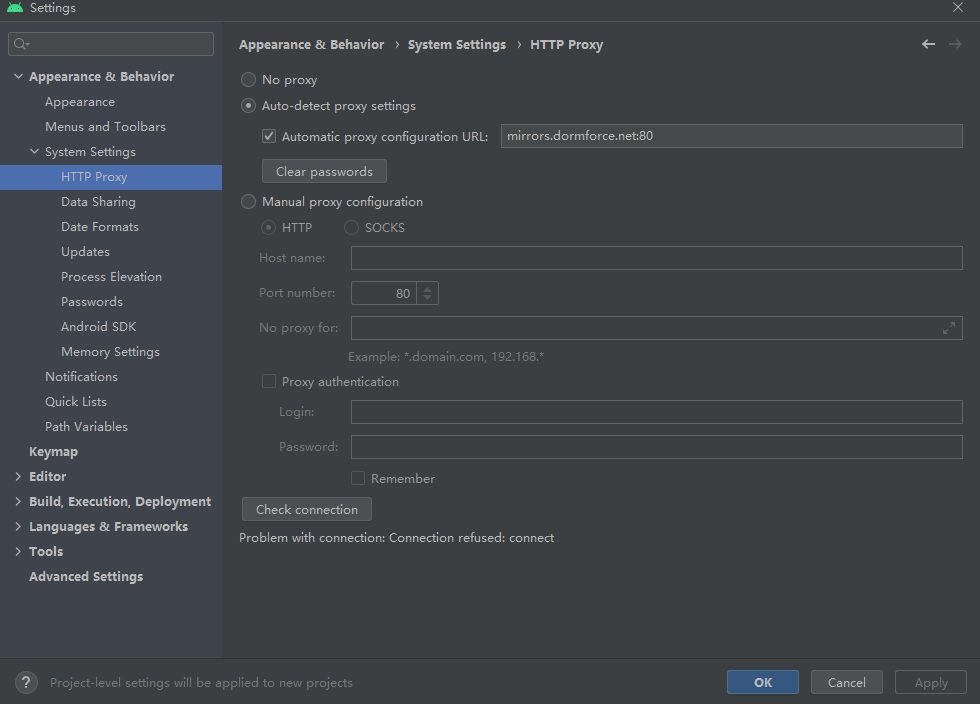Select the No proxy radio button
The image size is (980, 704).
249,80
